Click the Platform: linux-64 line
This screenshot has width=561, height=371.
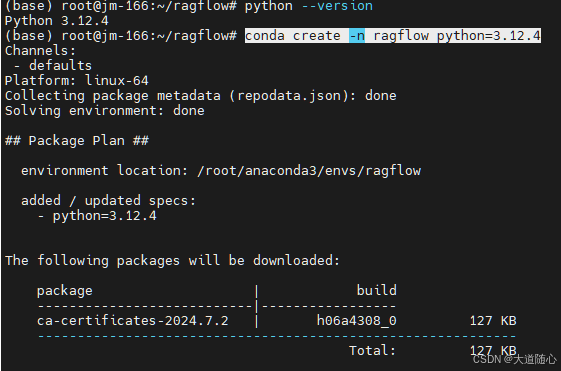[x=77, y=80]
